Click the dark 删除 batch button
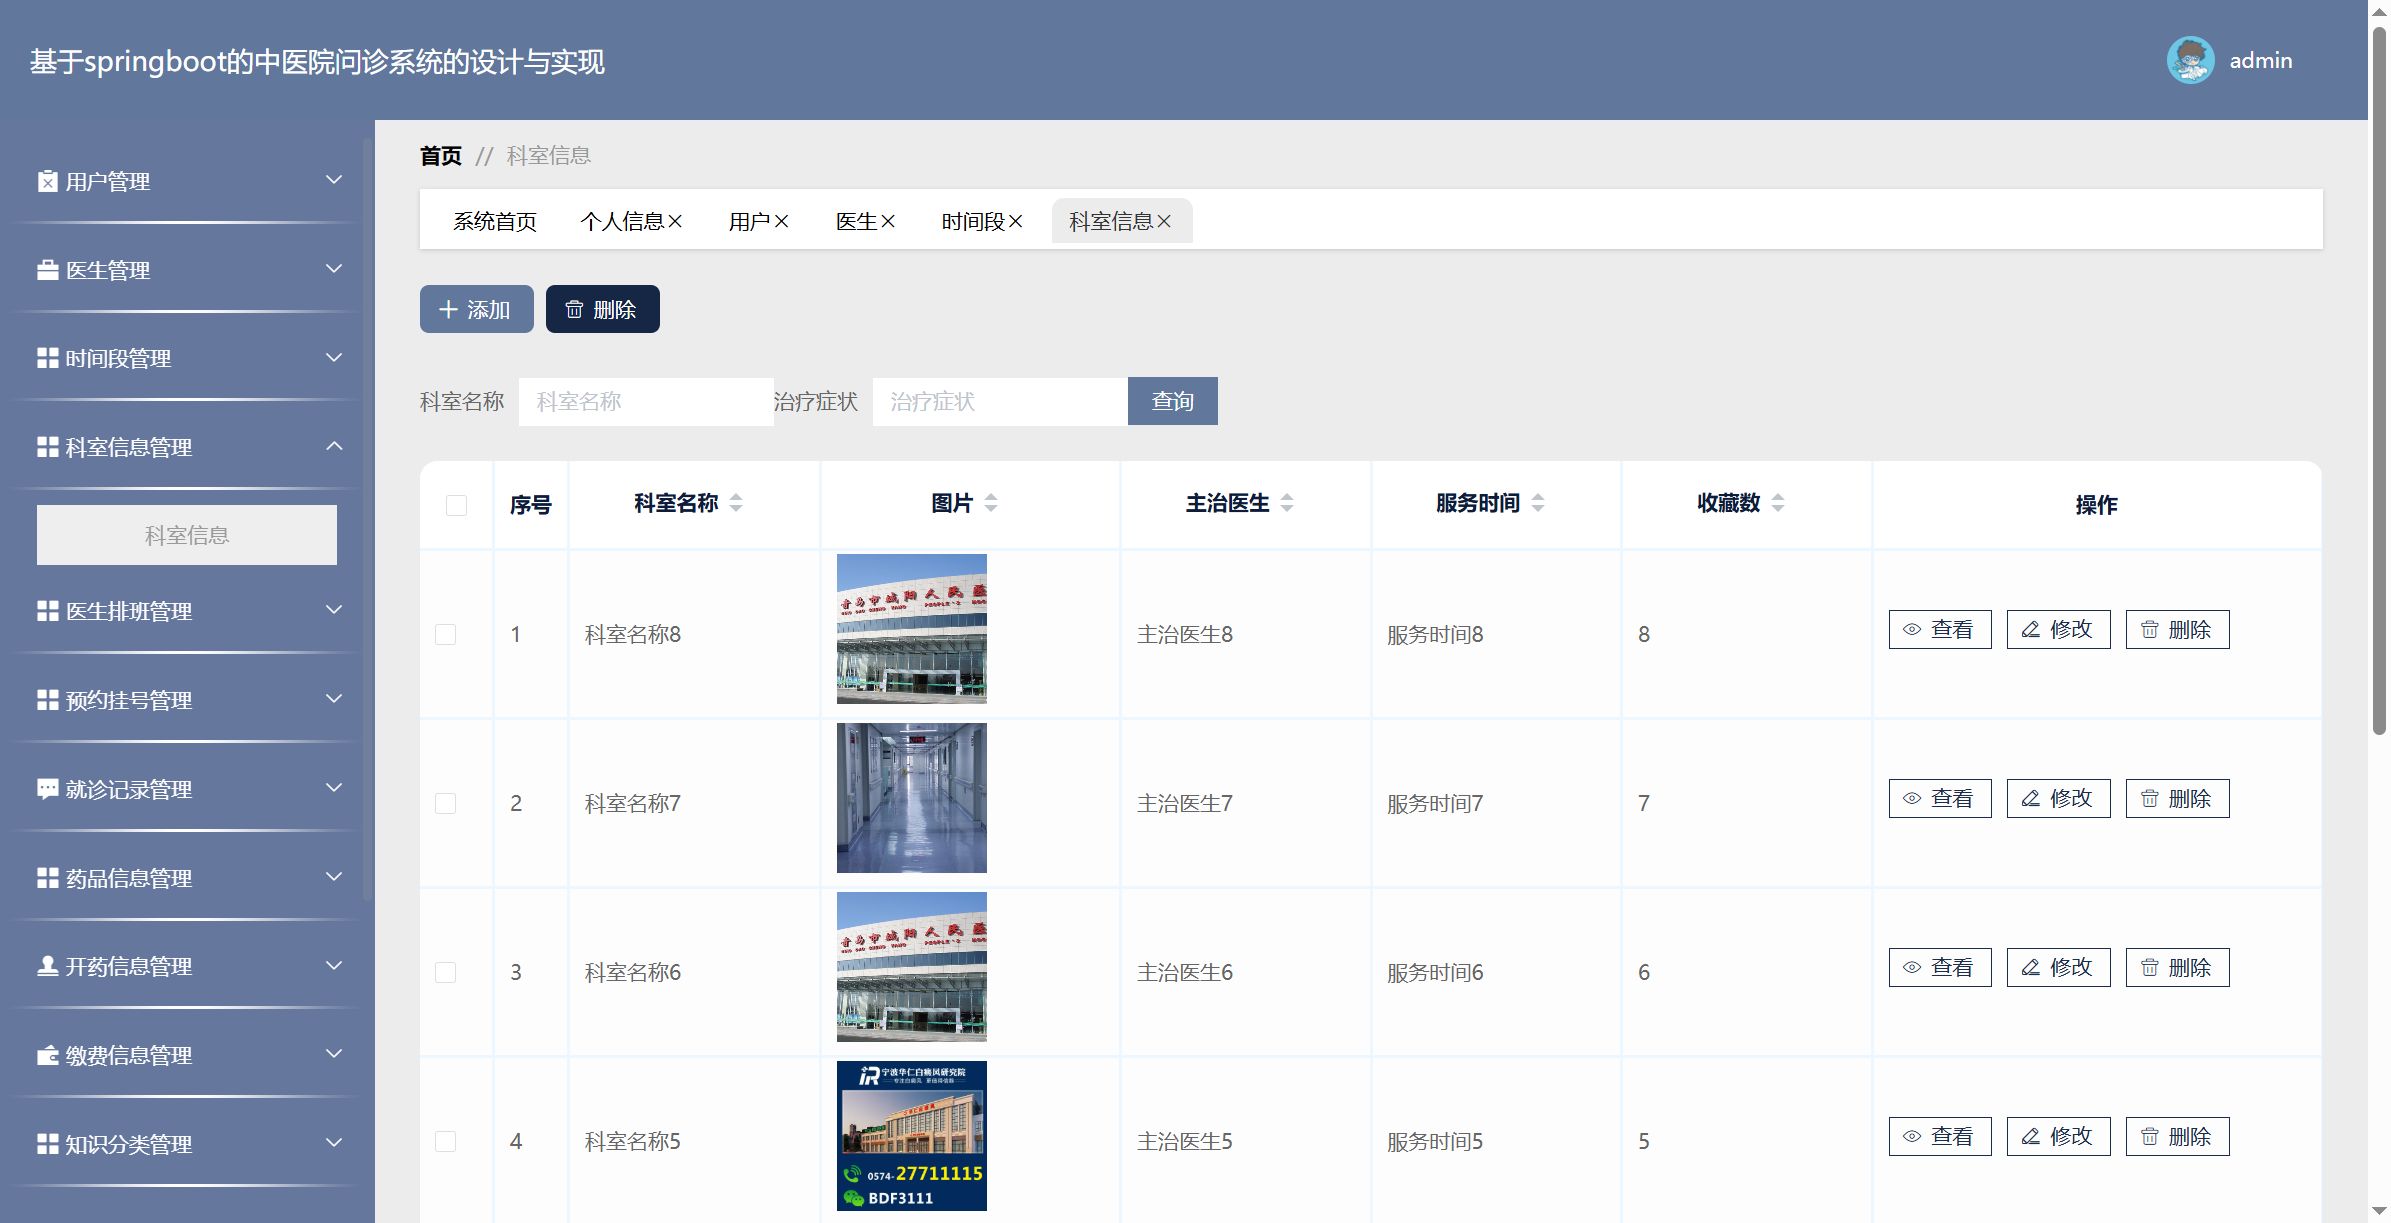The width and height of the screenshot is (2391, 1223). click(x=602, y=309)
